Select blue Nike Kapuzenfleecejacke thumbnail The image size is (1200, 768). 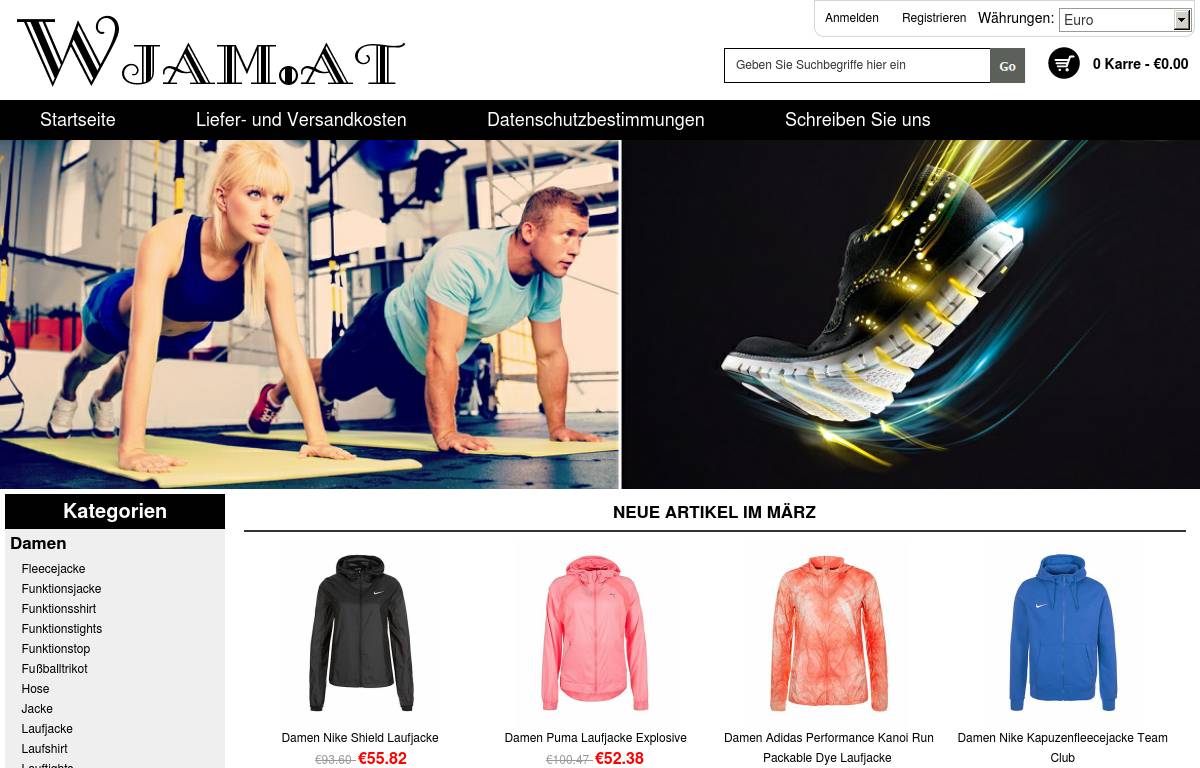1063,633
